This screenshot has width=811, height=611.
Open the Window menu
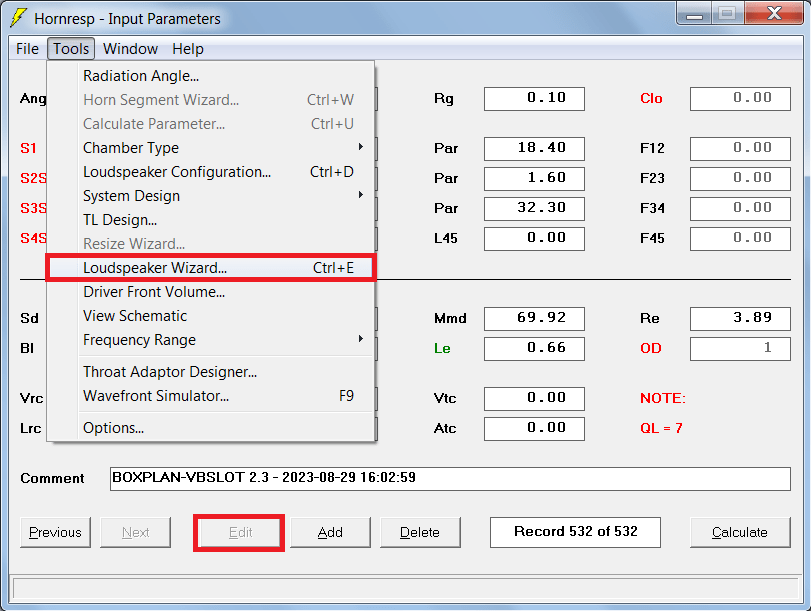(x=130, y=49)
